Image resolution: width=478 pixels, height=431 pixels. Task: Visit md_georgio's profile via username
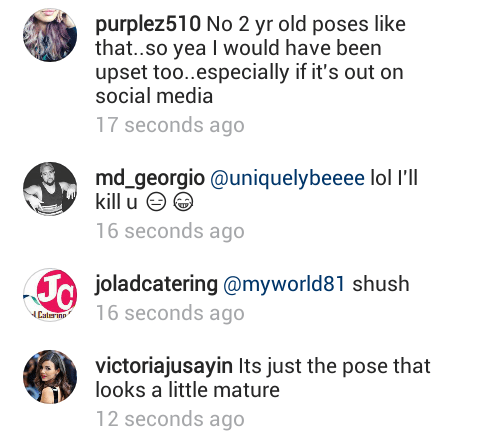click(150, 178)
